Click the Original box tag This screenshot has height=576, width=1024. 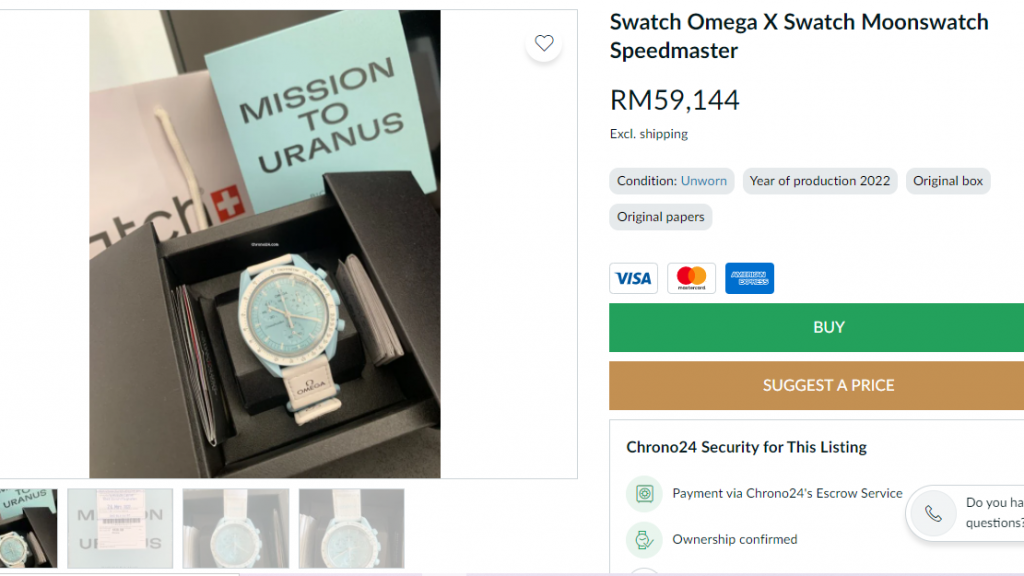948,181
